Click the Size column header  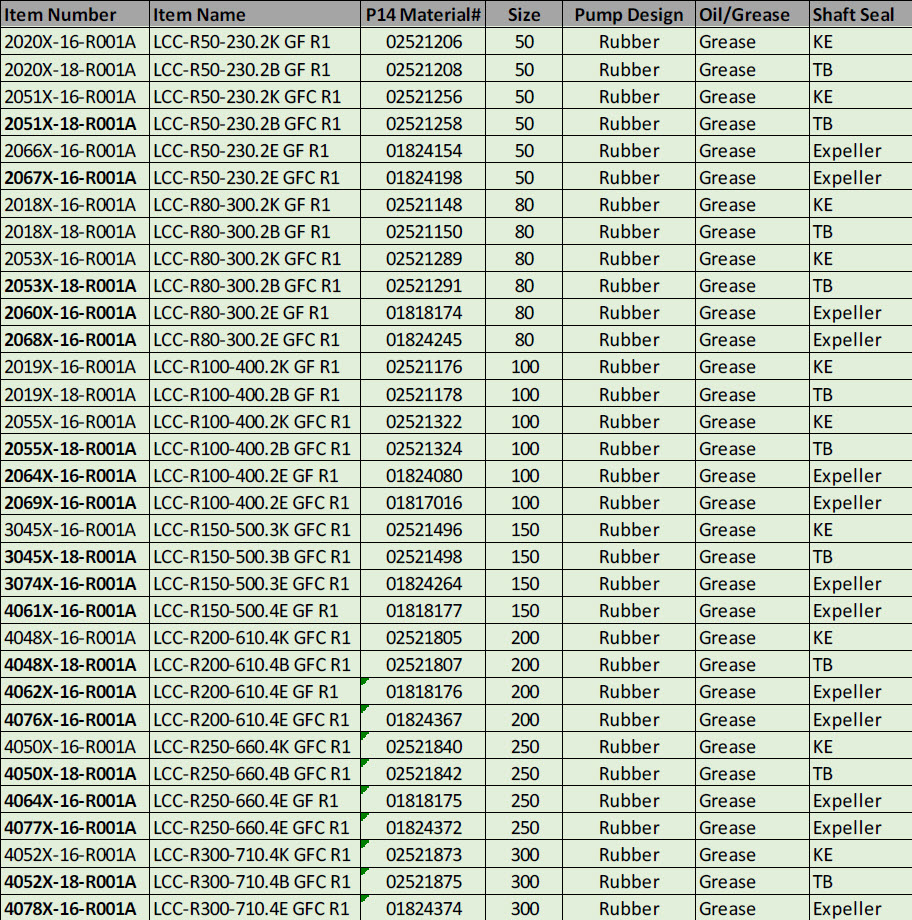pos(524,14)
